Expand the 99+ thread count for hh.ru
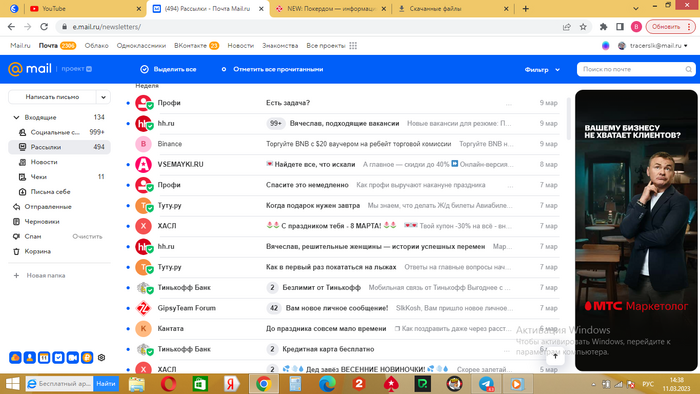The image size is (700, 394). [276, 123]
